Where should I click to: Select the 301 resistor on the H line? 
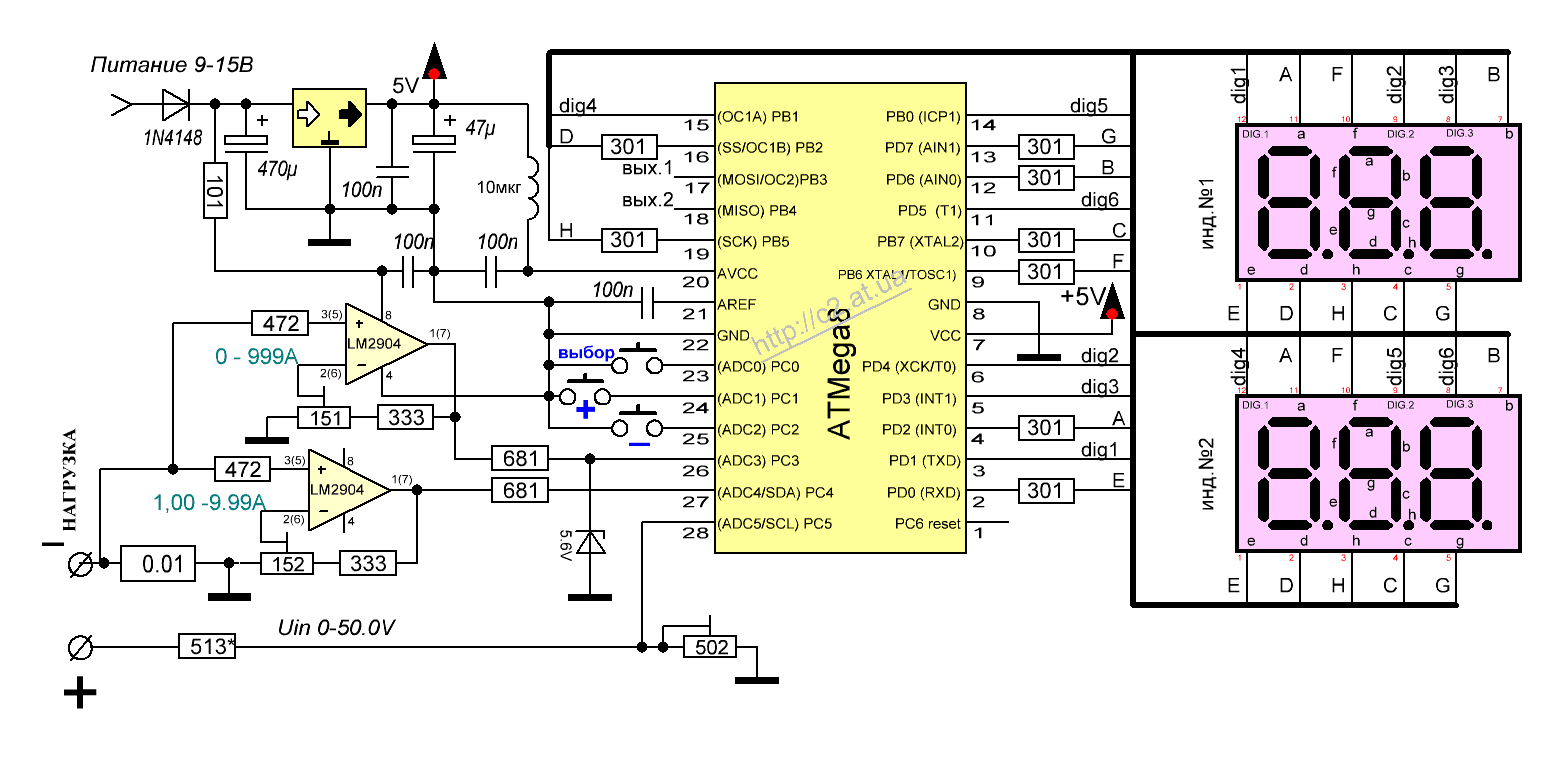629,240
